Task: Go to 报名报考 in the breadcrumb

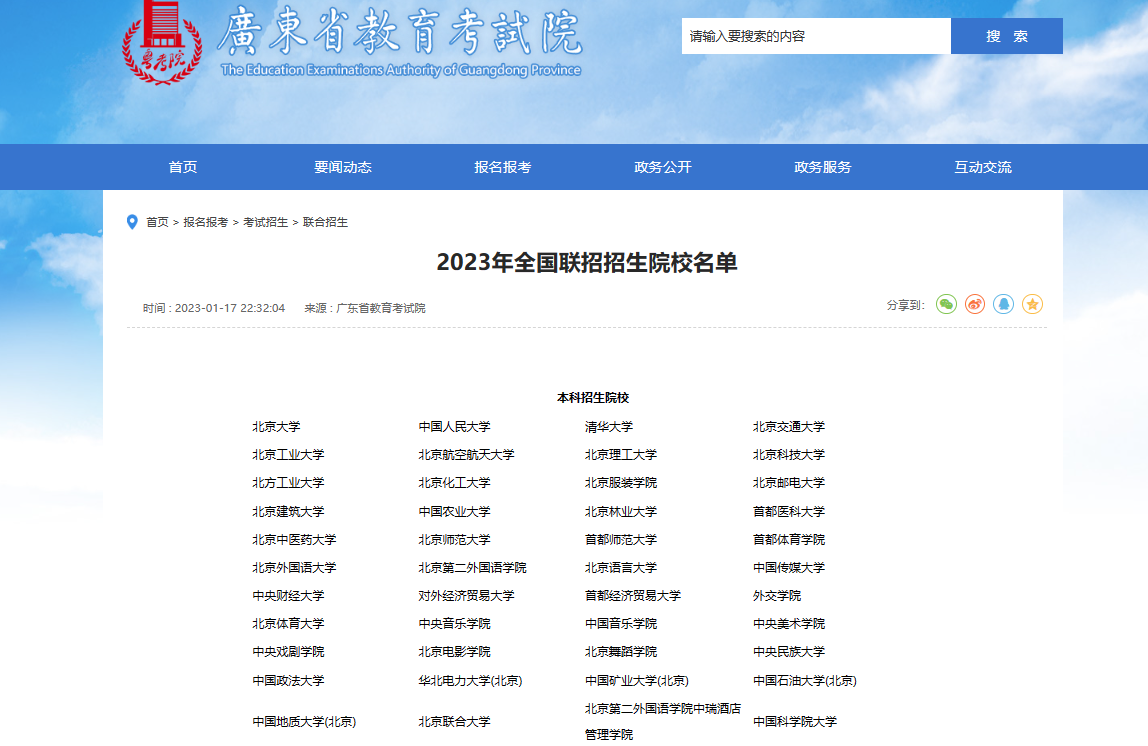Action: [206, 222]
